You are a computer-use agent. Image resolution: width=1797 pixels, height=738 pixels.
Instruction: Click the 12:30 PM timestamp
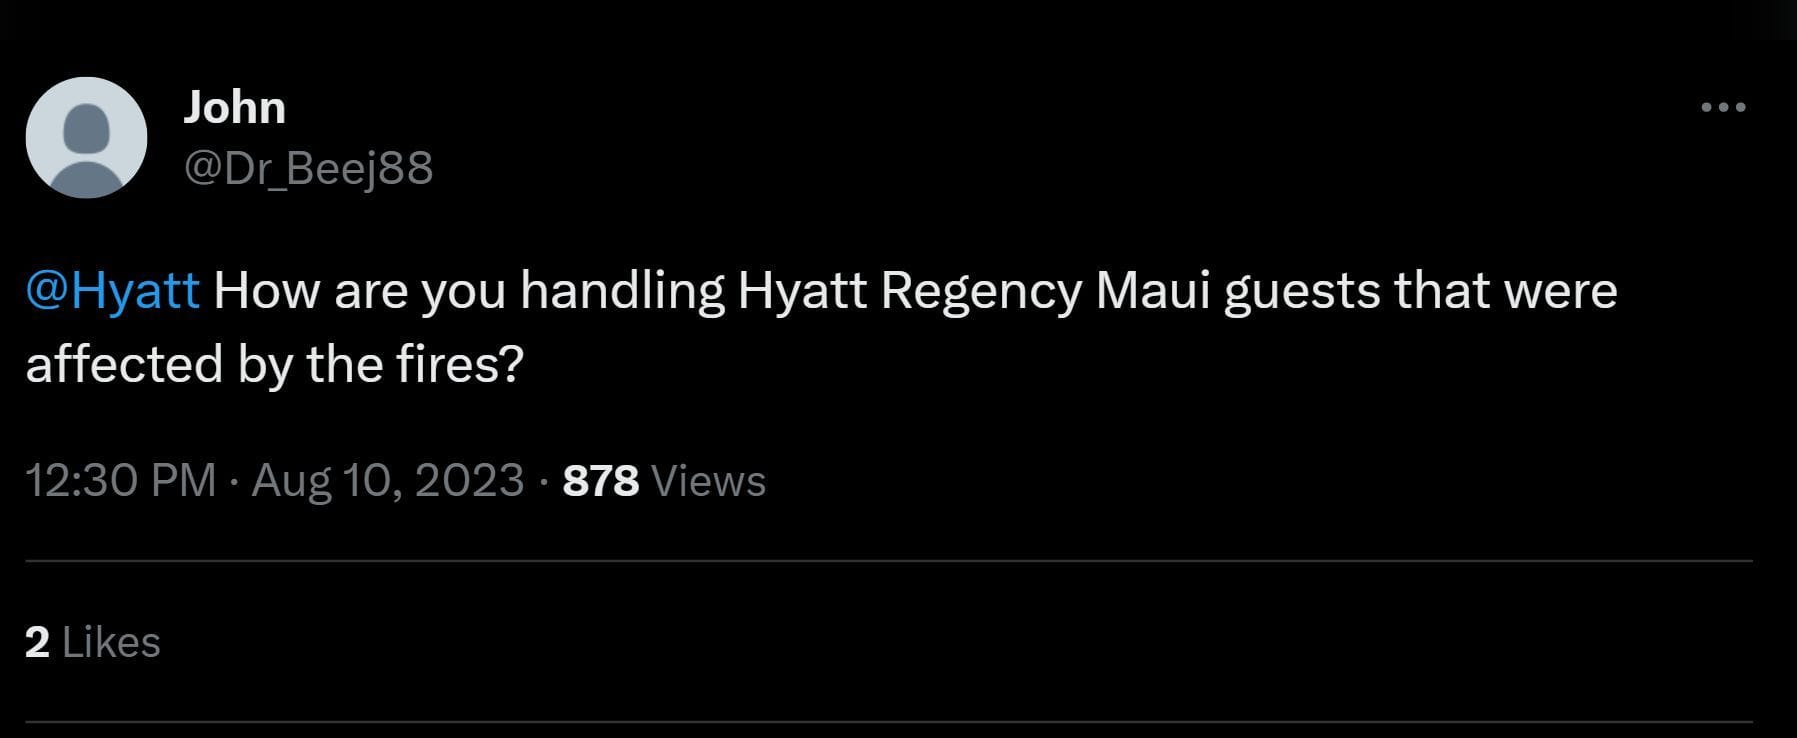pos(121,480)
